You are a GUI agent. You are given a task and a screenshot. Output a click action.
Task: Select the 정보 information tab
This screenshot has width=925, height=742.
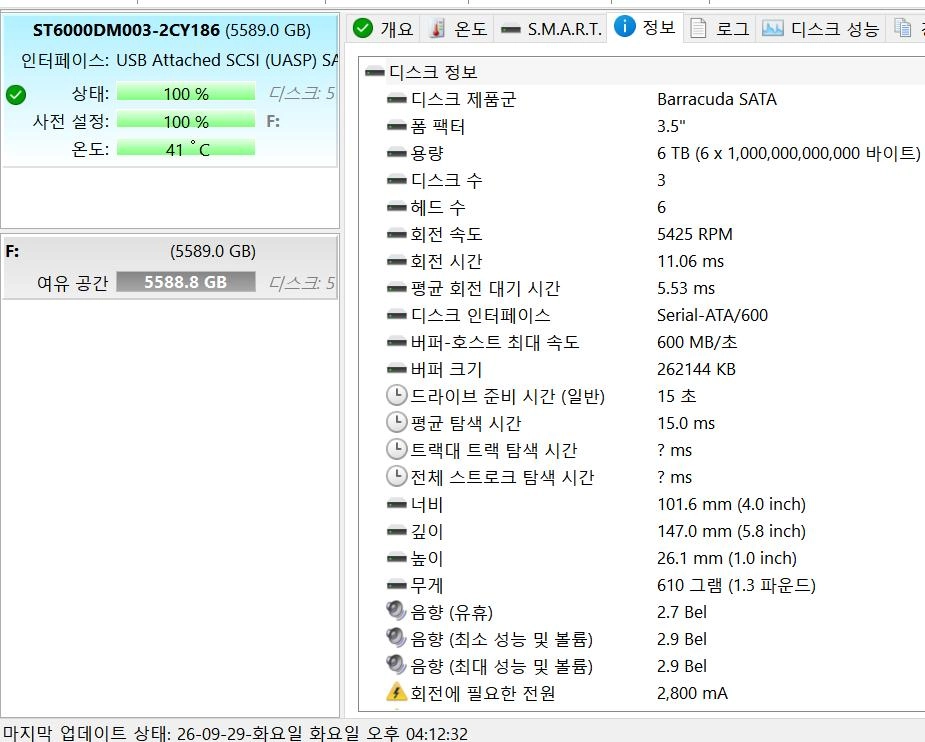point(645,27)
